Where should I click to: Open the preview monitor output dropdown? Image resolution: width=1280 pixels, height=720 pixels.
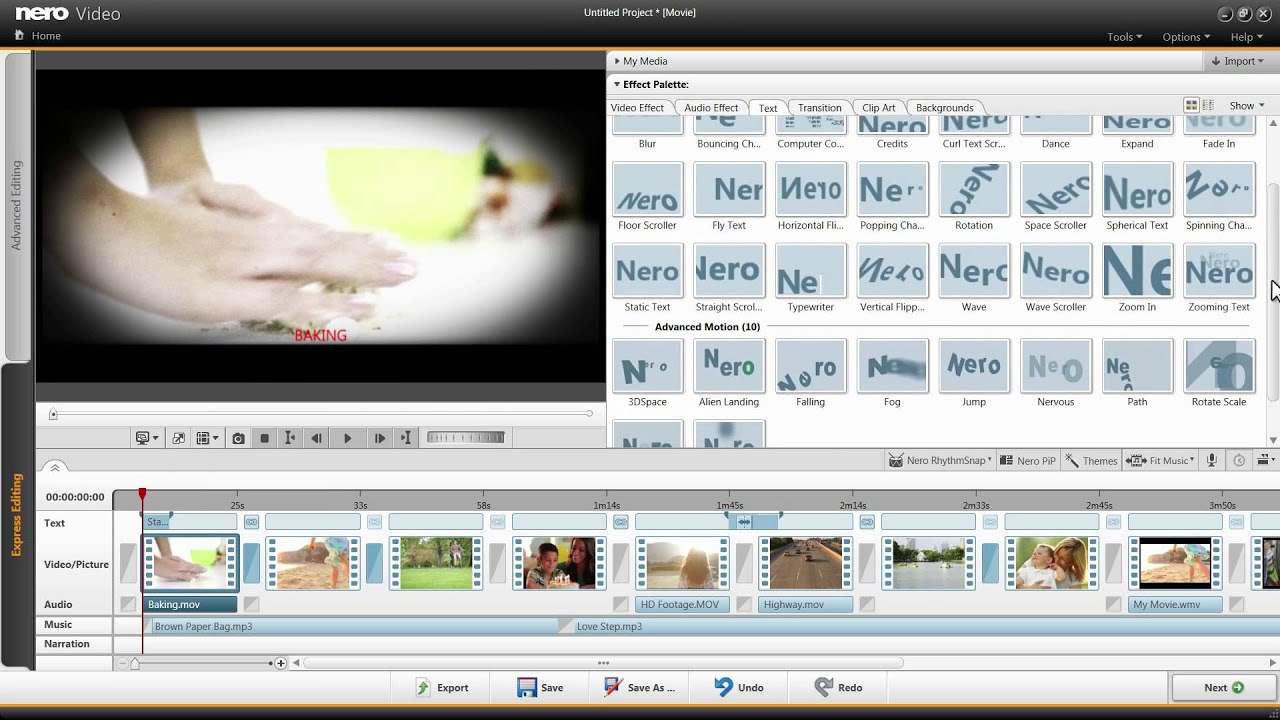148,438
